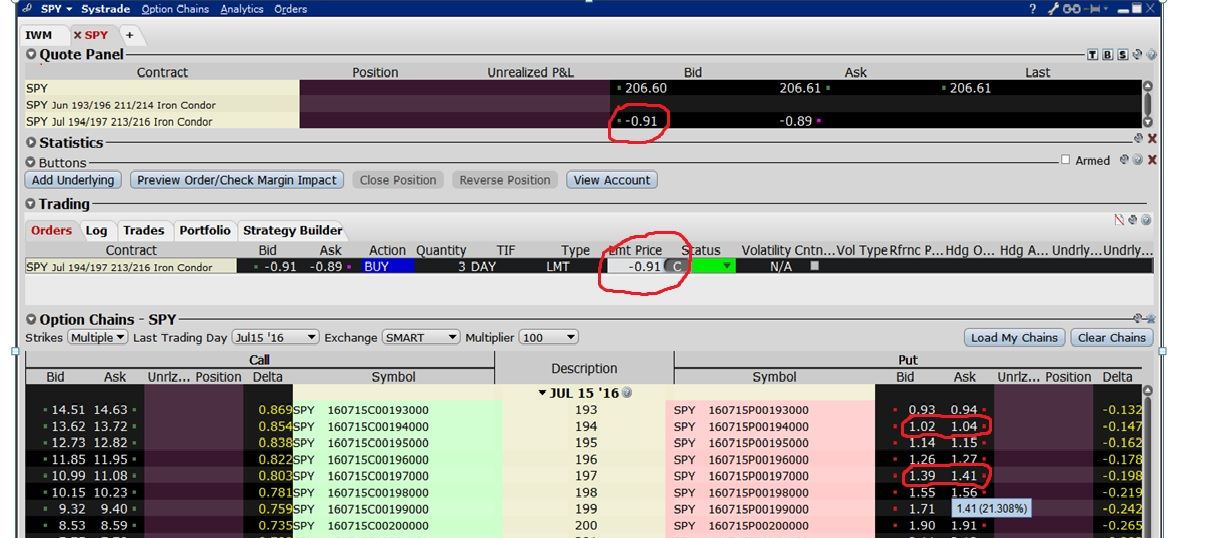1214x538 pixels.
Task: Collapse the Option Chains - SPY section
Action: 31,320
